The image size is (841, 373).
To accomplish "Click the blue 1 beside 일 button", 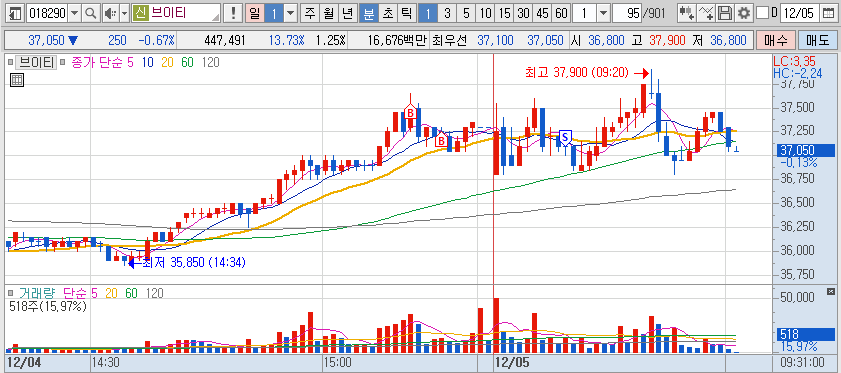I will (x=273, y=13).
